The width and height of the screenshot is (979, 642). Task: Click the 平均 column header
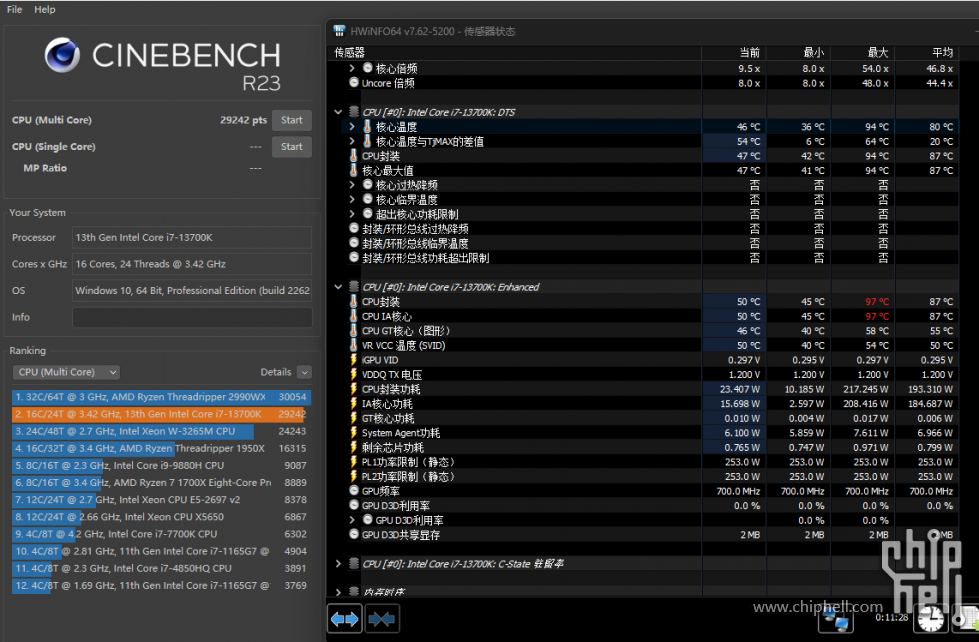[x=943, y=52]
